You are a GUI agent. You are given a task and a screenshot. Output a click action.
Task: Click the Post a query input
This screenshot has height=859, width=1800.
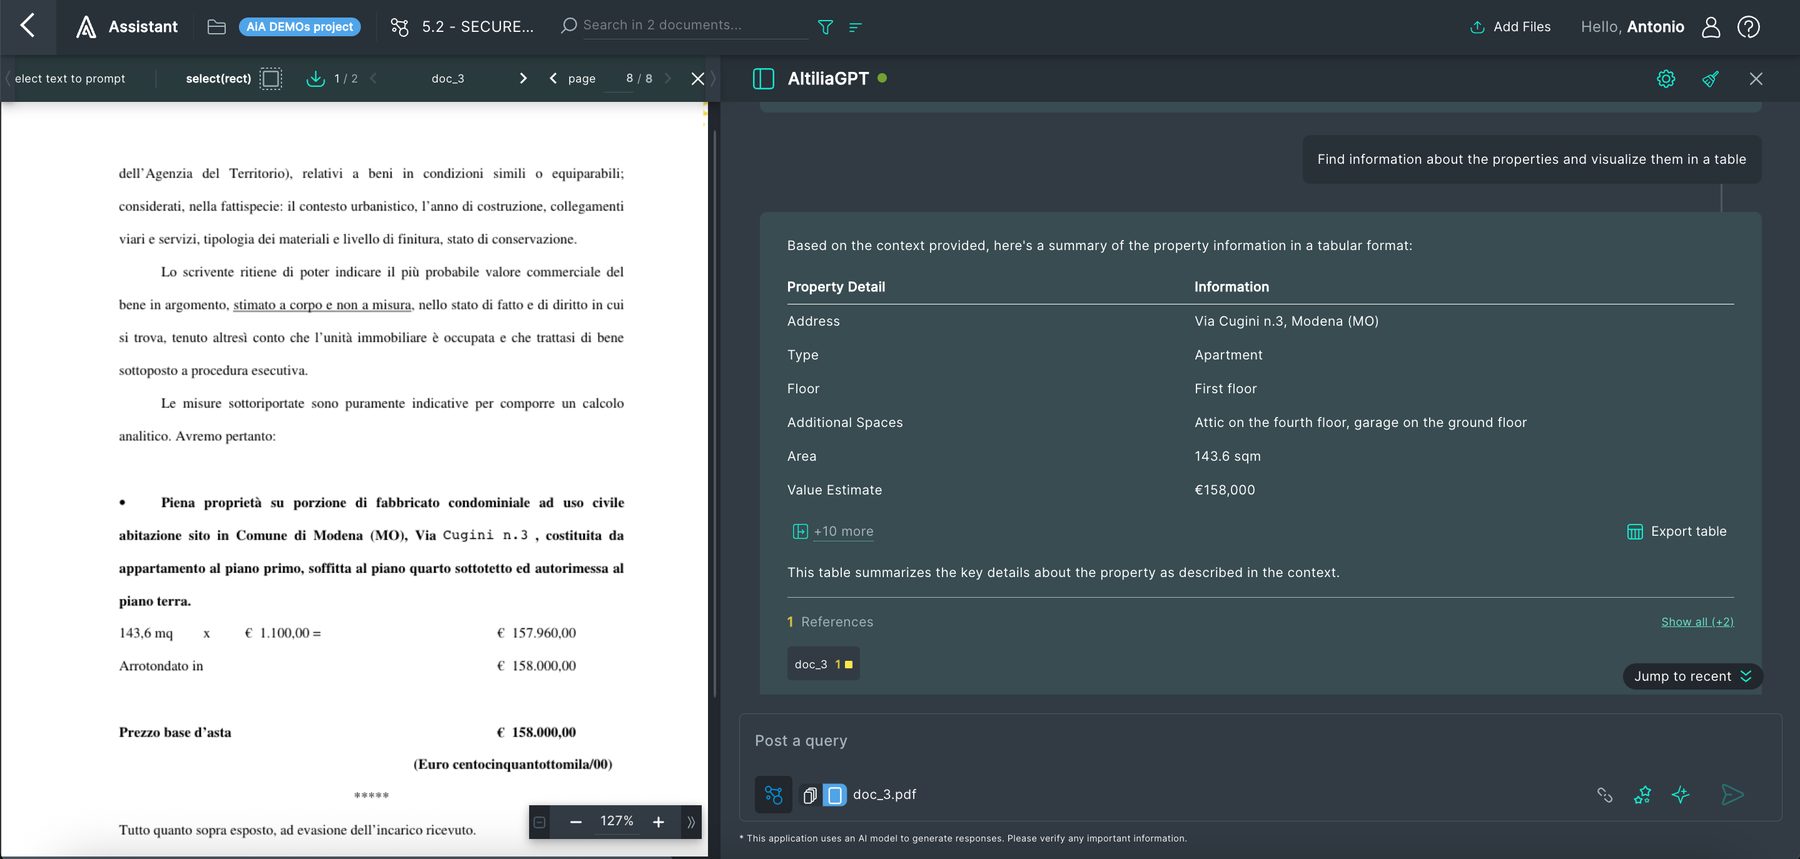(x=1260, y=741)
